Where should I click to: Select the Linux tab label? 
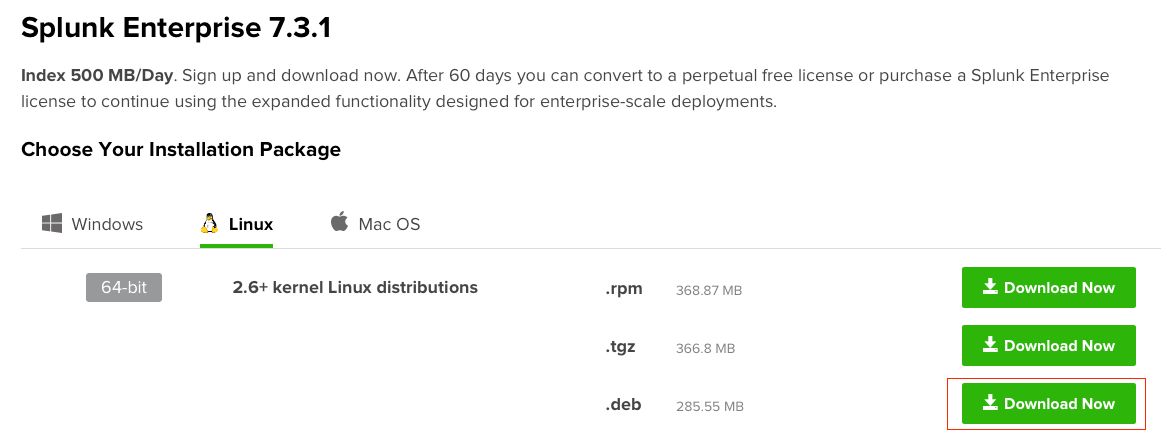[x=251, y=224]
